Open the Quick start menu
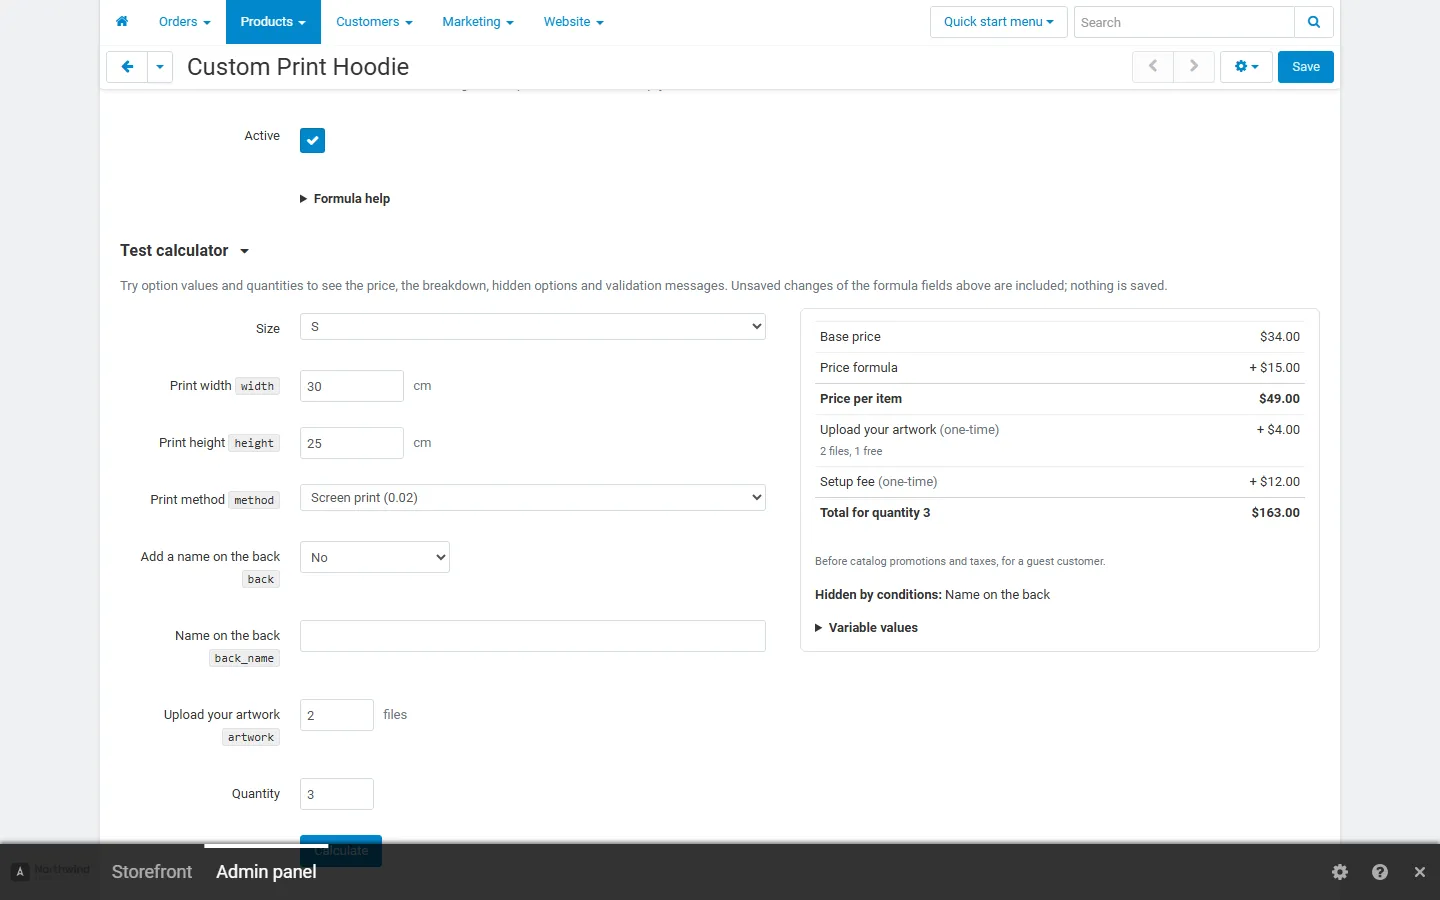Viewport: 1440px width, 900px height. (999, 22)
